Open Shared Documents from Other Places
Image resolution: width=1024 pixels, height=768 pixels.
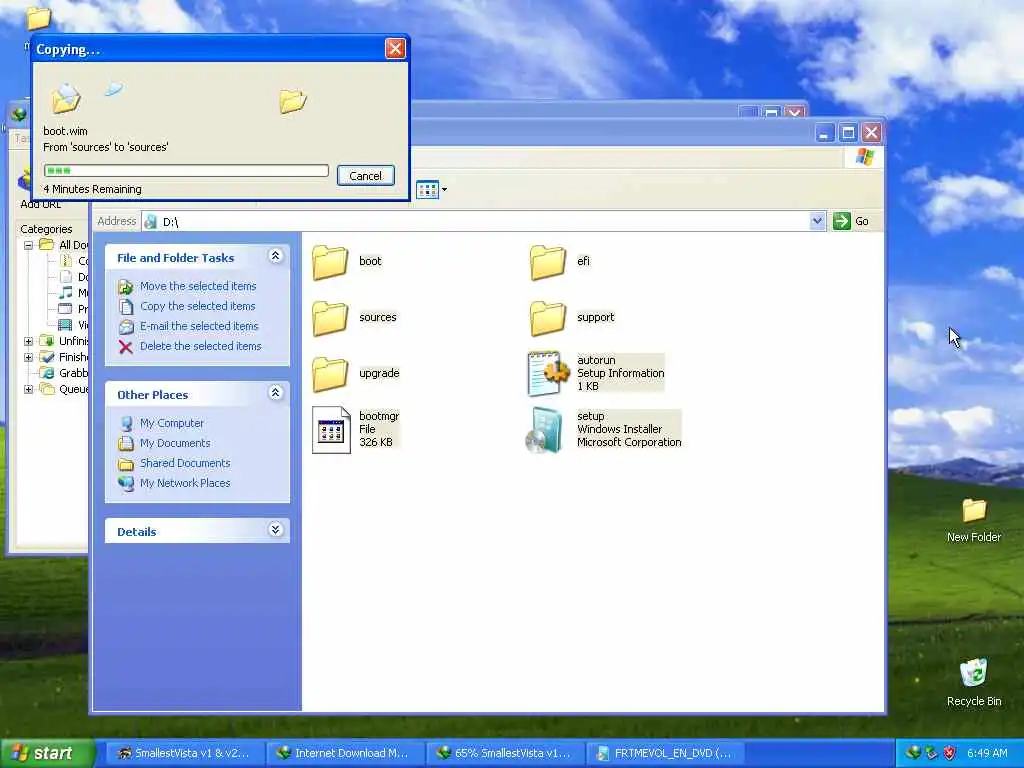185,463
